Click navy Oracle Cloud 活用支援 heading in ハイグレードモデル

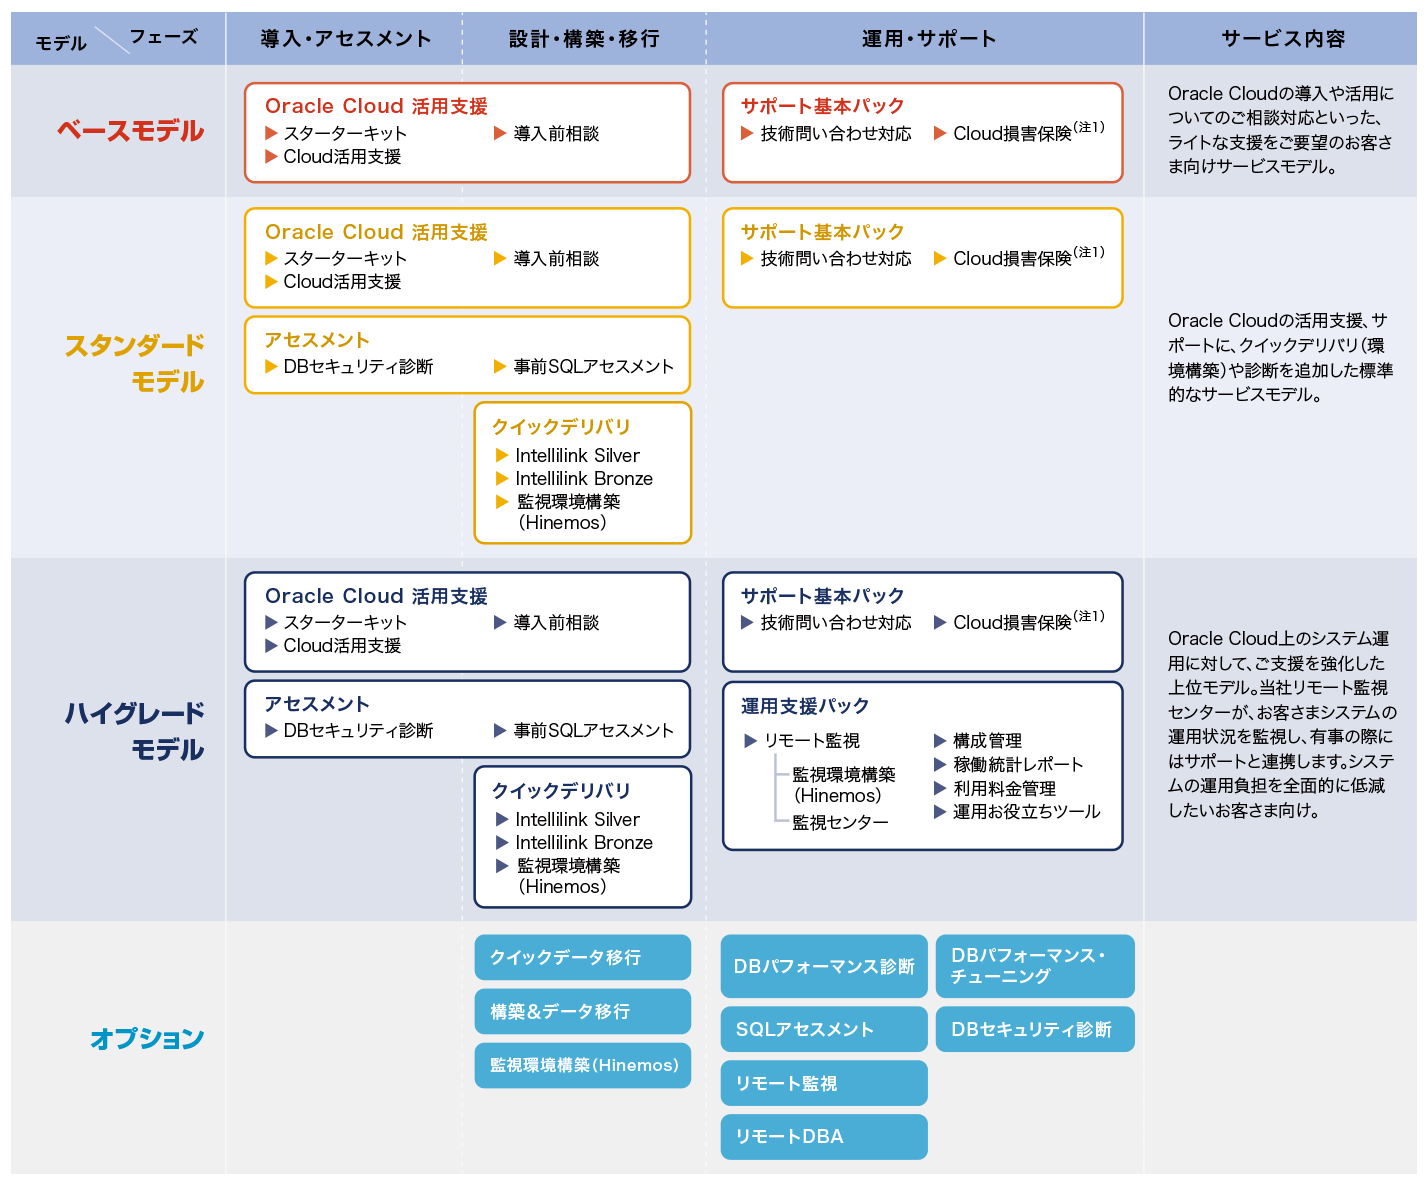376,596
